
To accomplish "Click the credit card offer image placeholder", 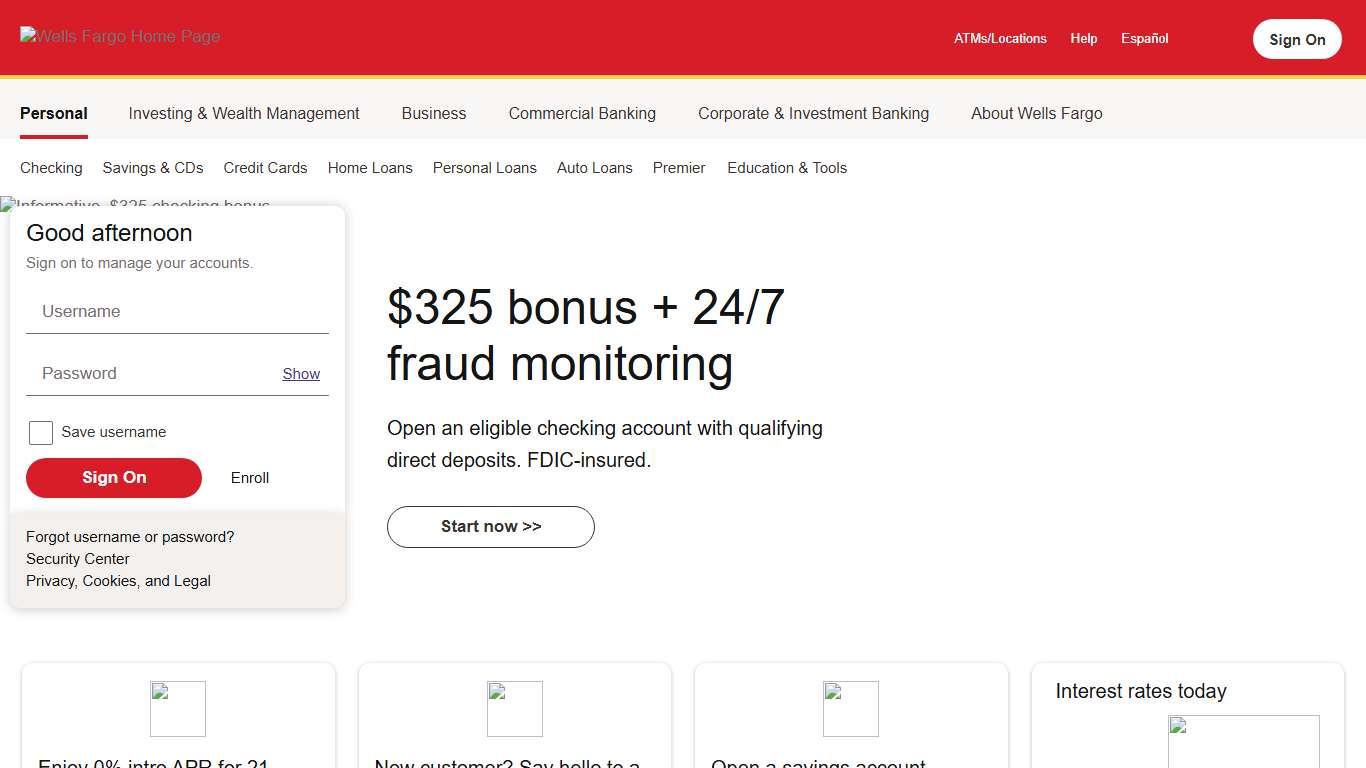I will pyautogui.click(x=177, y=708).
